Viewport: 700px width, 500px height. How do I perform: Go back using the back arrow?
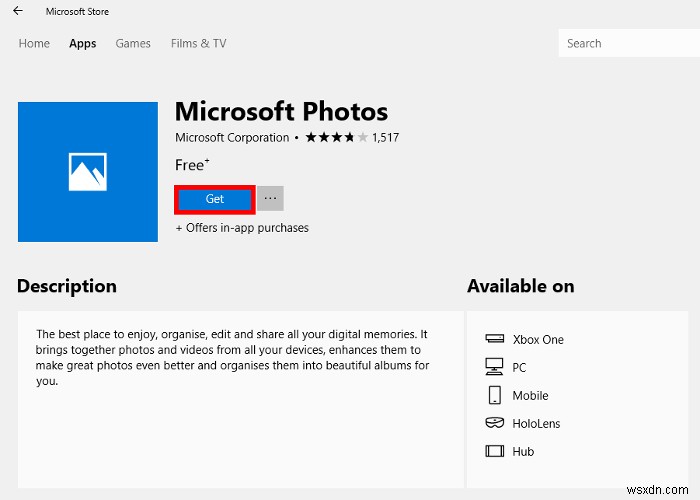pos(18,11)
